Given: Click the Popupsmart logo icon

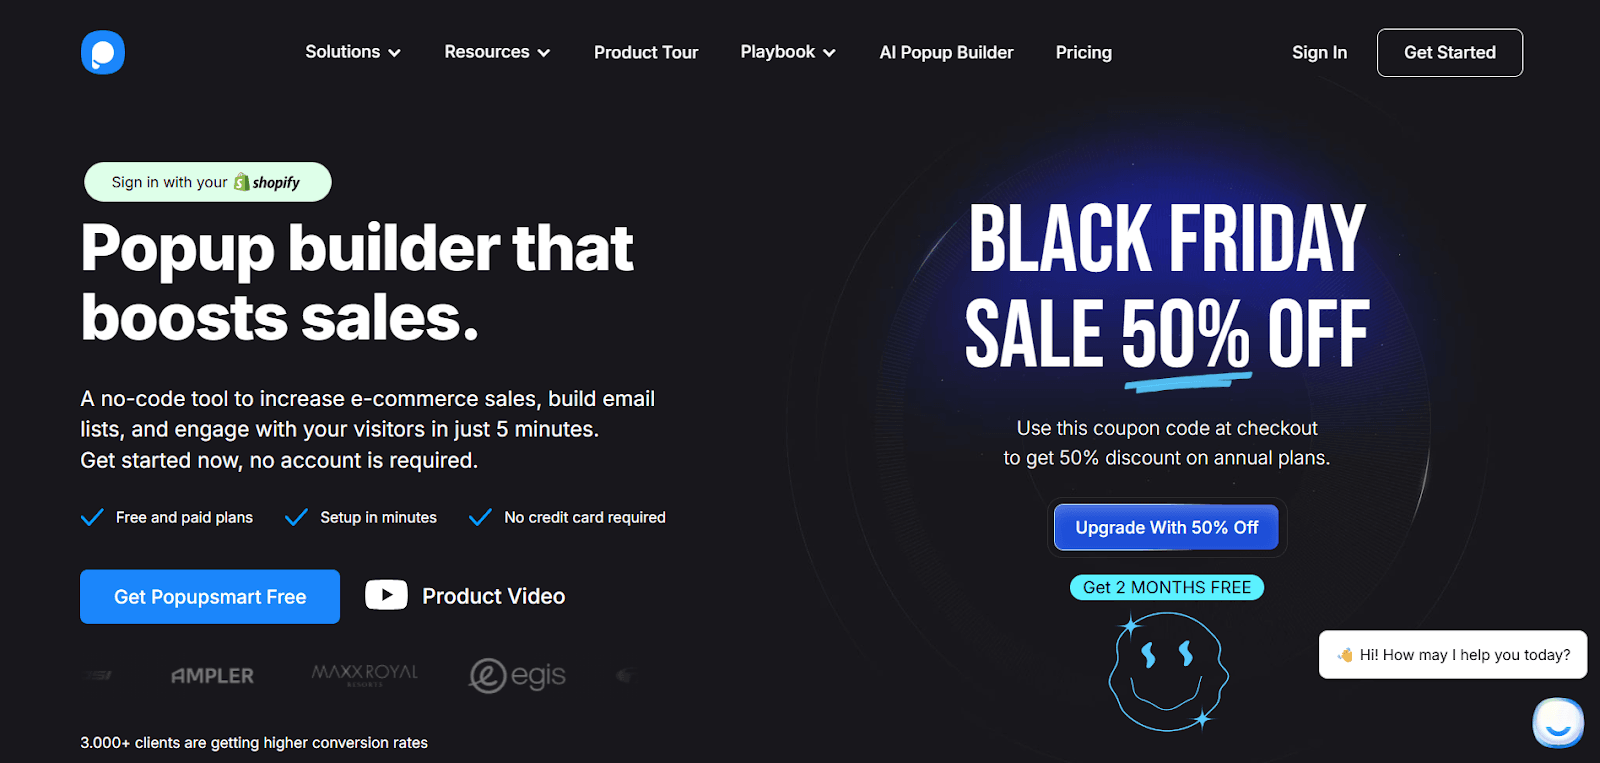Looking at the screenshot, I should coord(103,52).
